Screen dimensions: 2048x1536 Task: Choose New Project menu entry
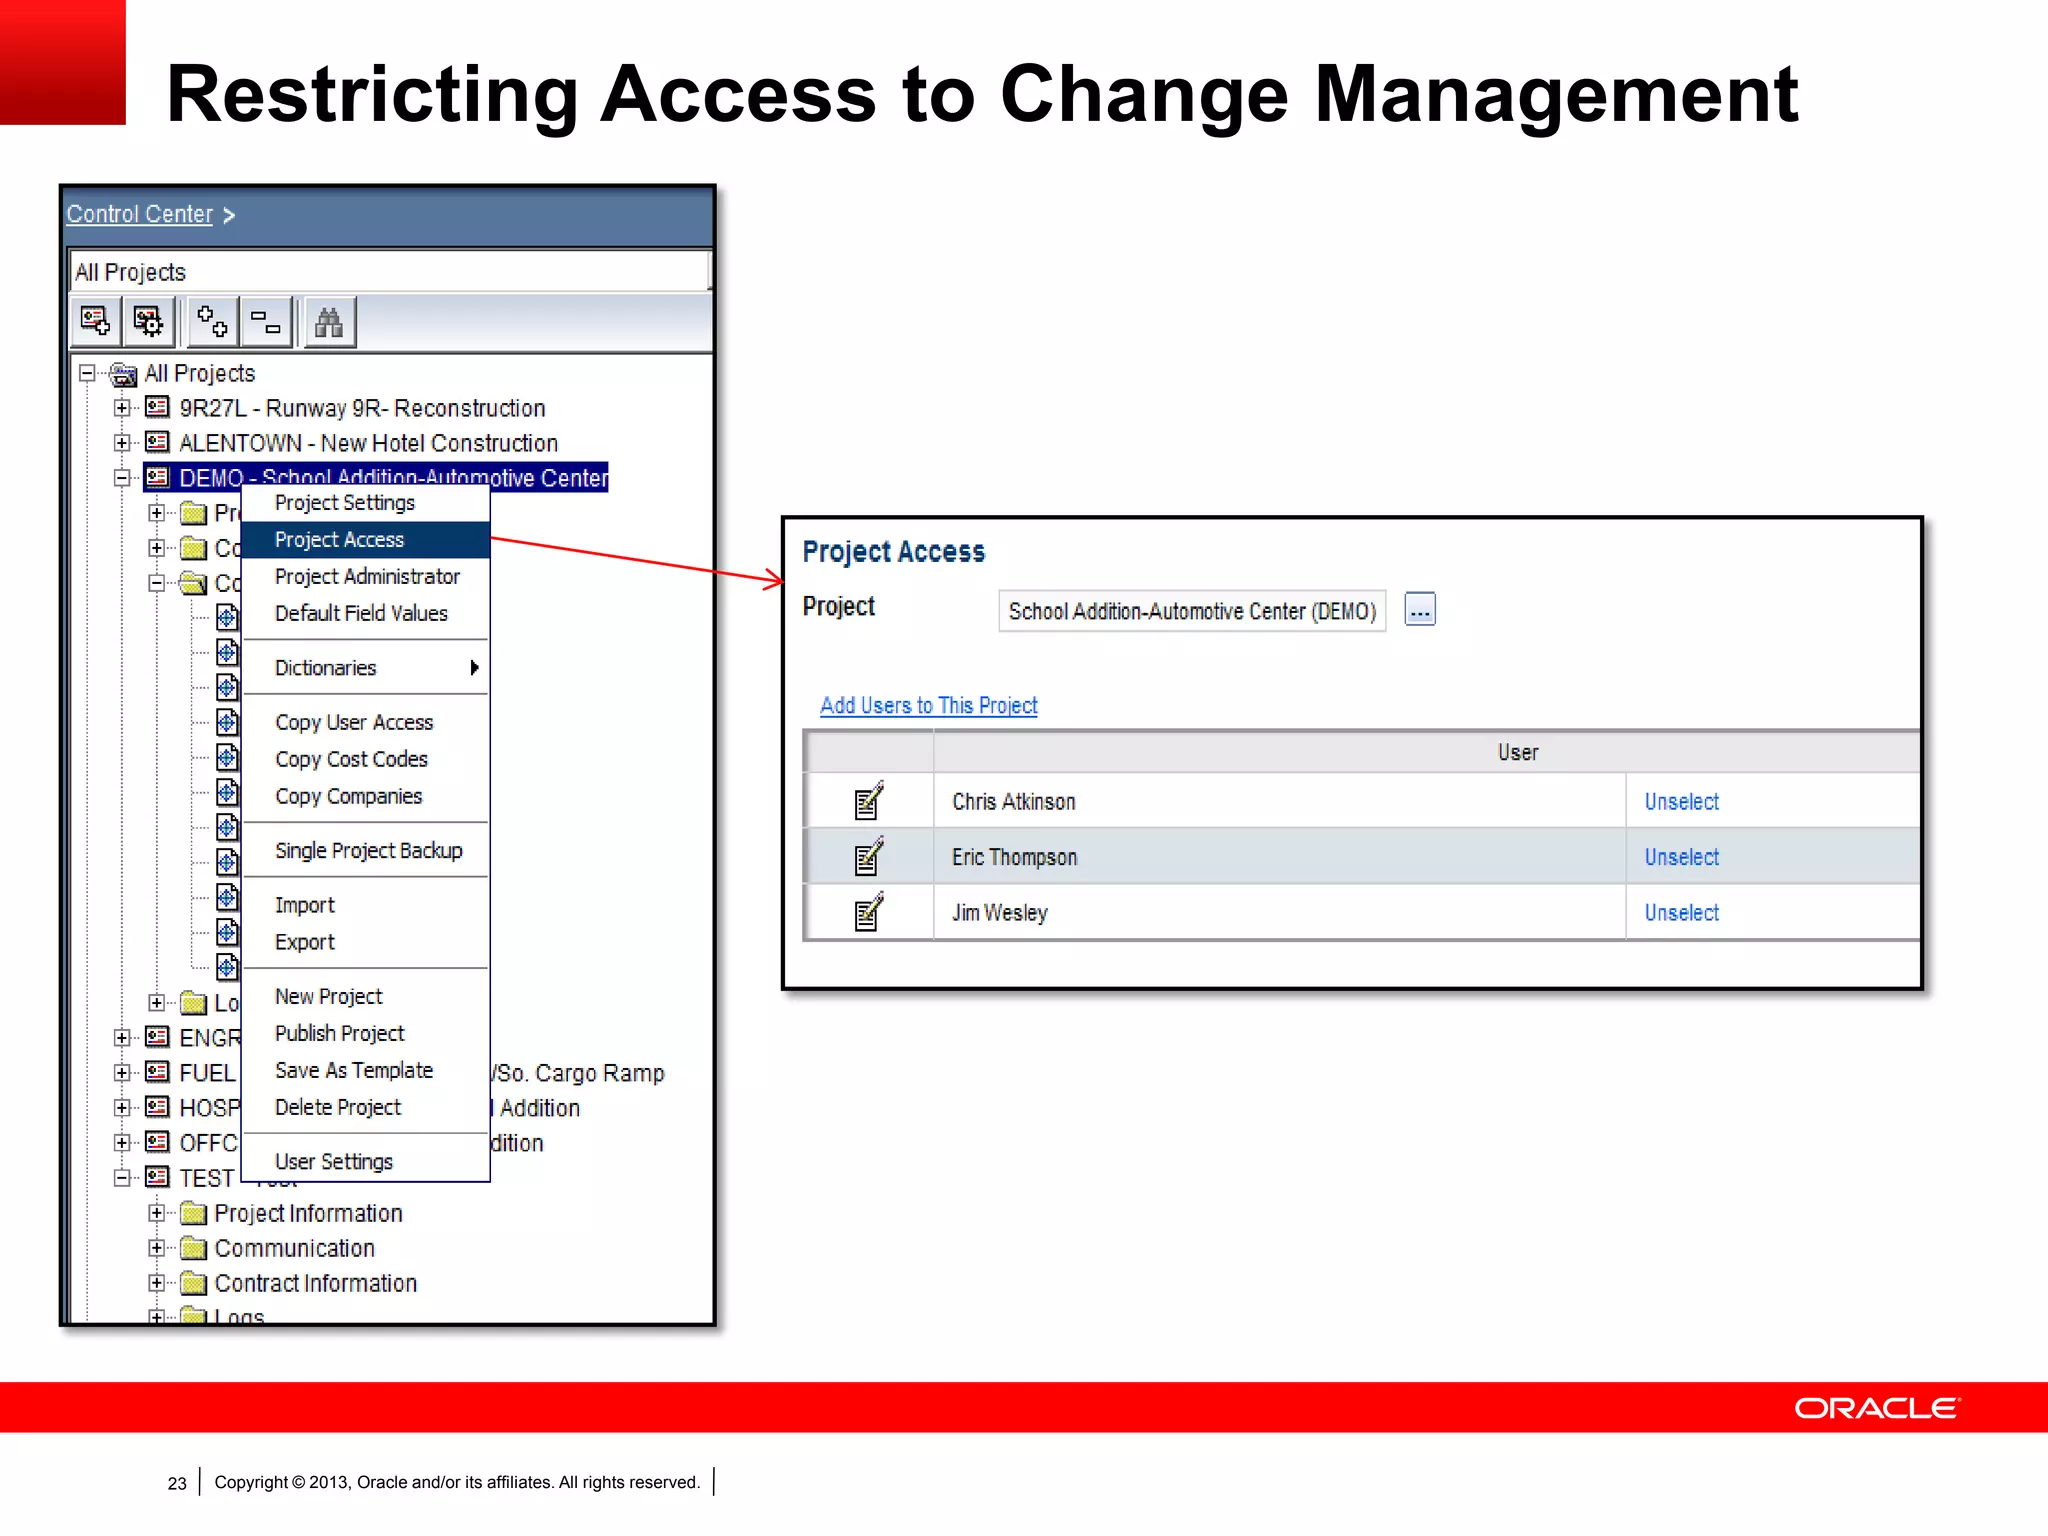click(366, 997)
